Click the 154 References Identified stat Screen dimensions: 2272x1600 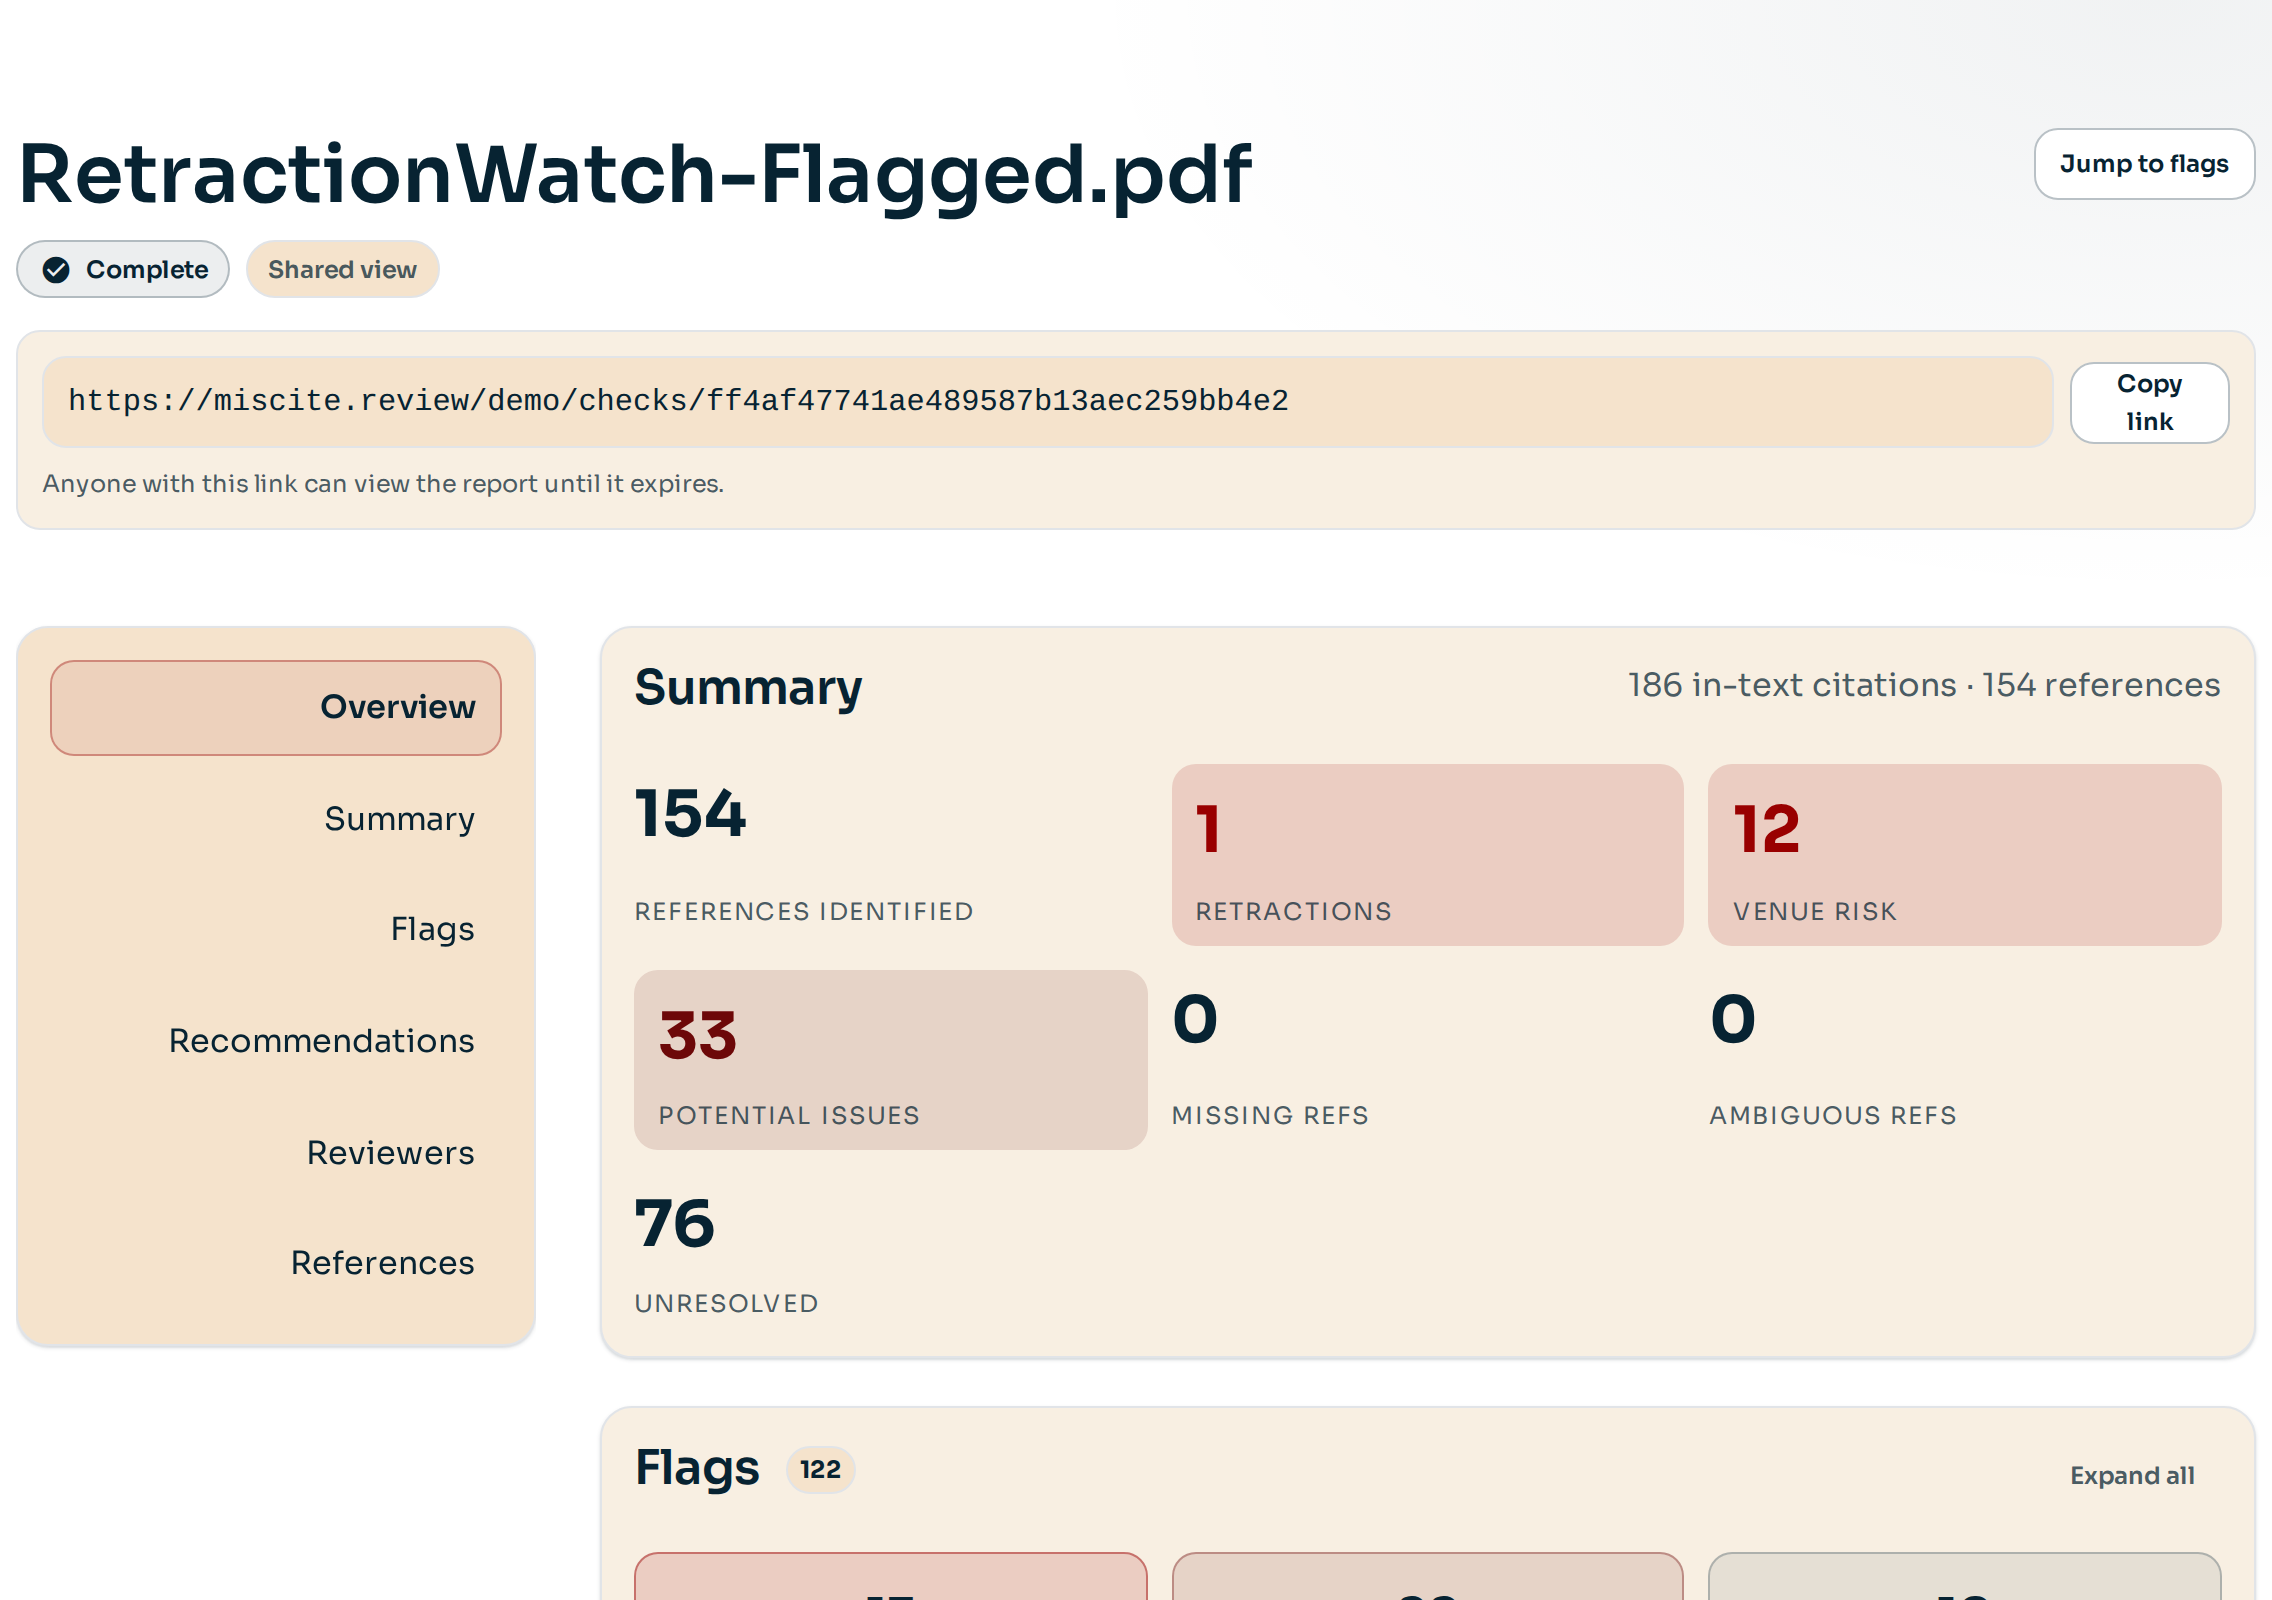[x=803, y=853]
